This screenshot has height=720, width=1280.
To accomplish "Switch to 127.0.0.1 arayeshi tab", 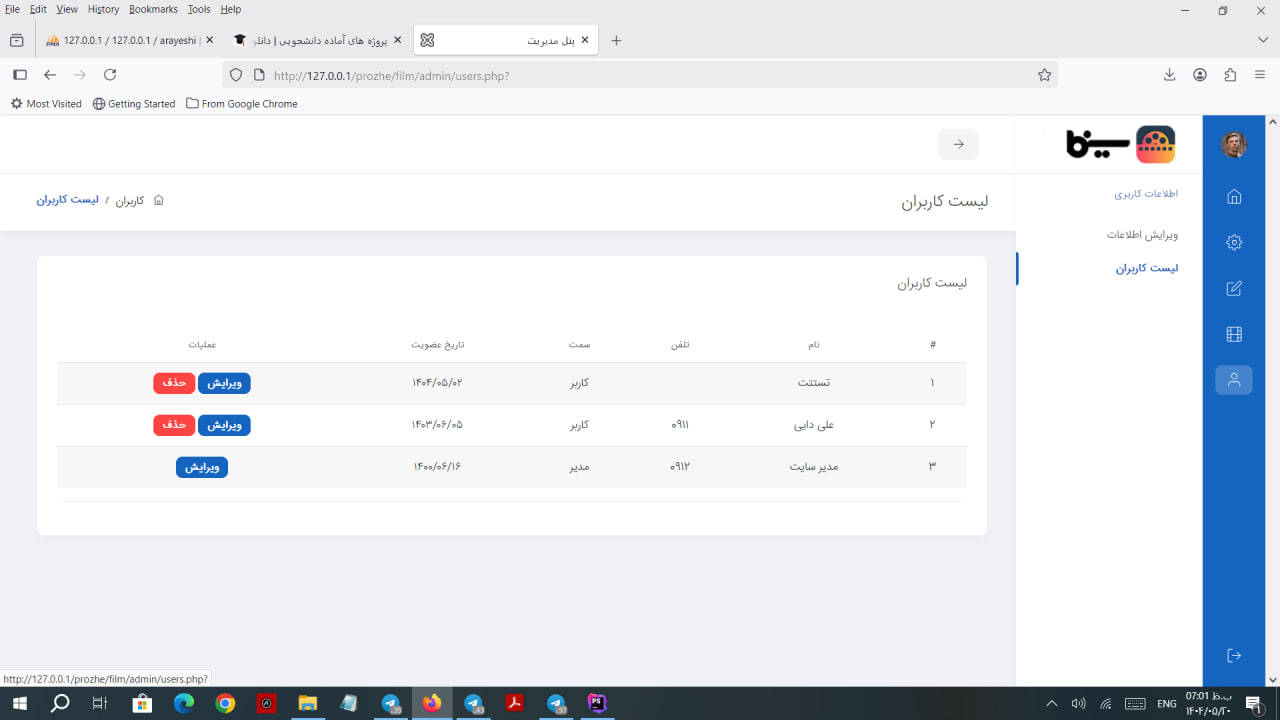I will pos(130,40).
